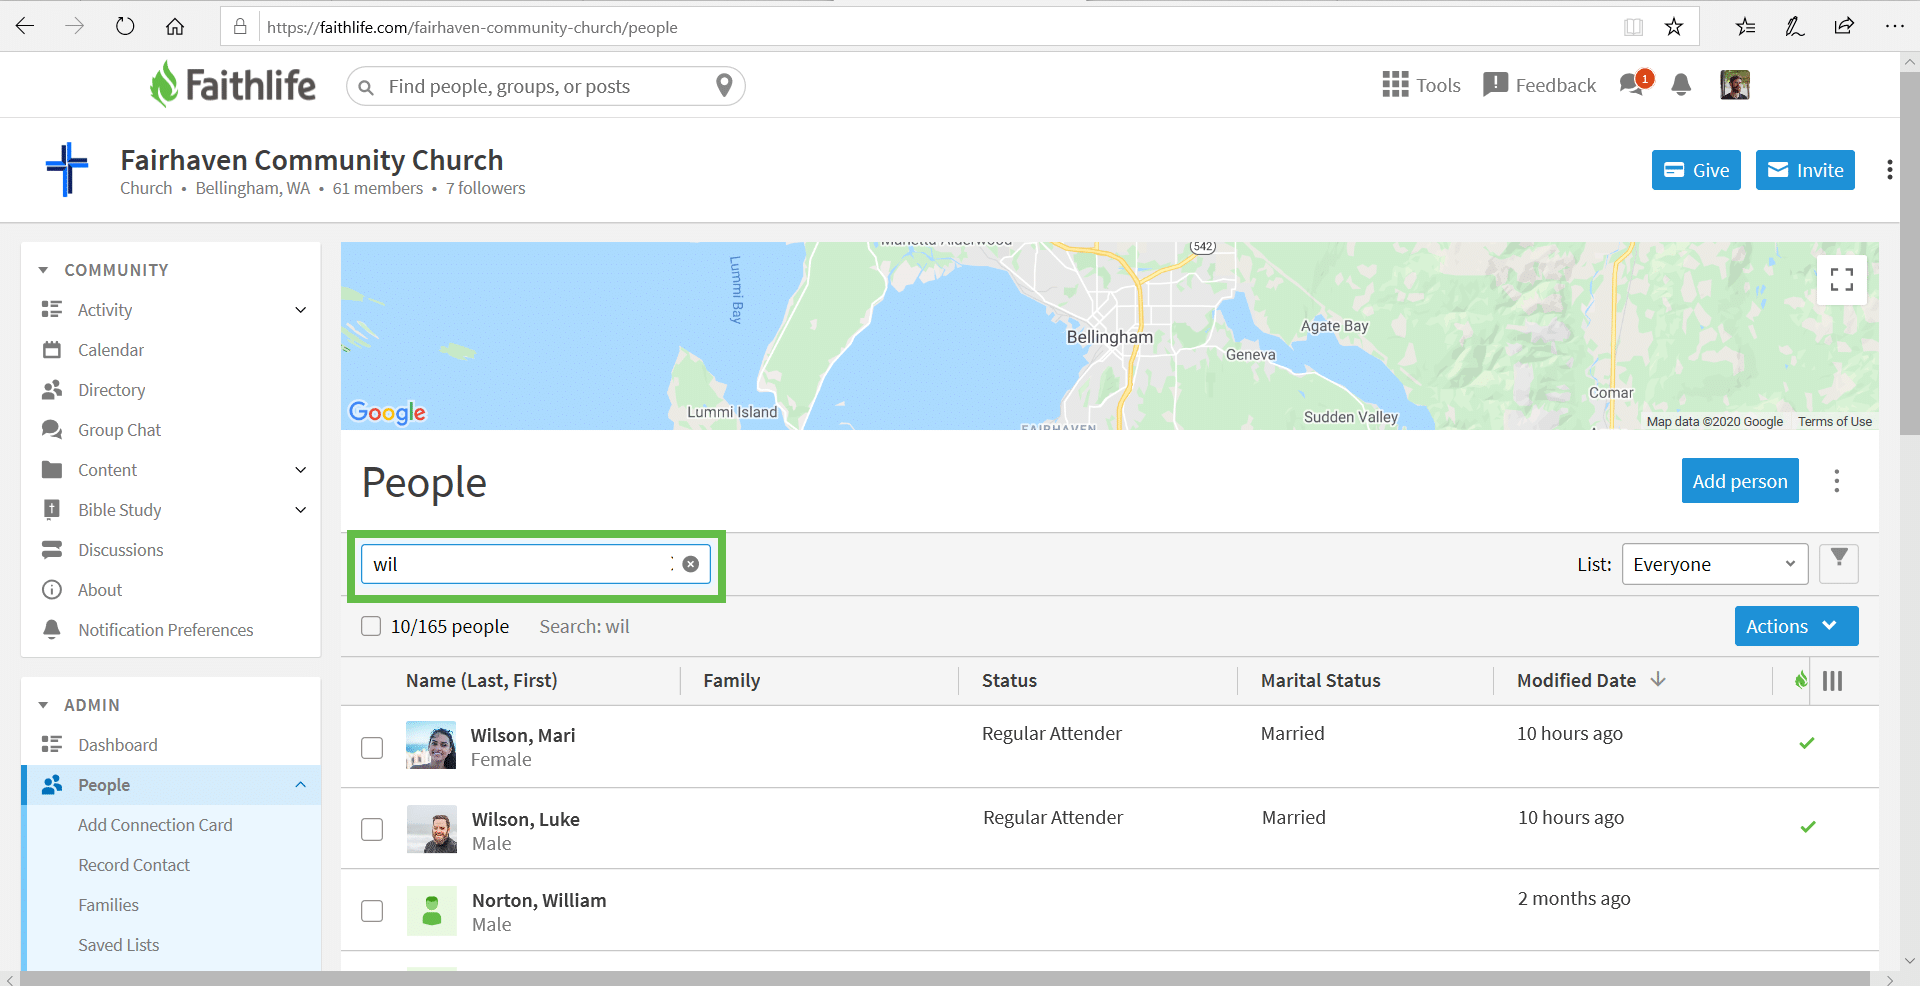The width and height of the screenshot is (1920, 986).
Task: Expand the Bible Study submenu
Action: (x=300, y=510)
